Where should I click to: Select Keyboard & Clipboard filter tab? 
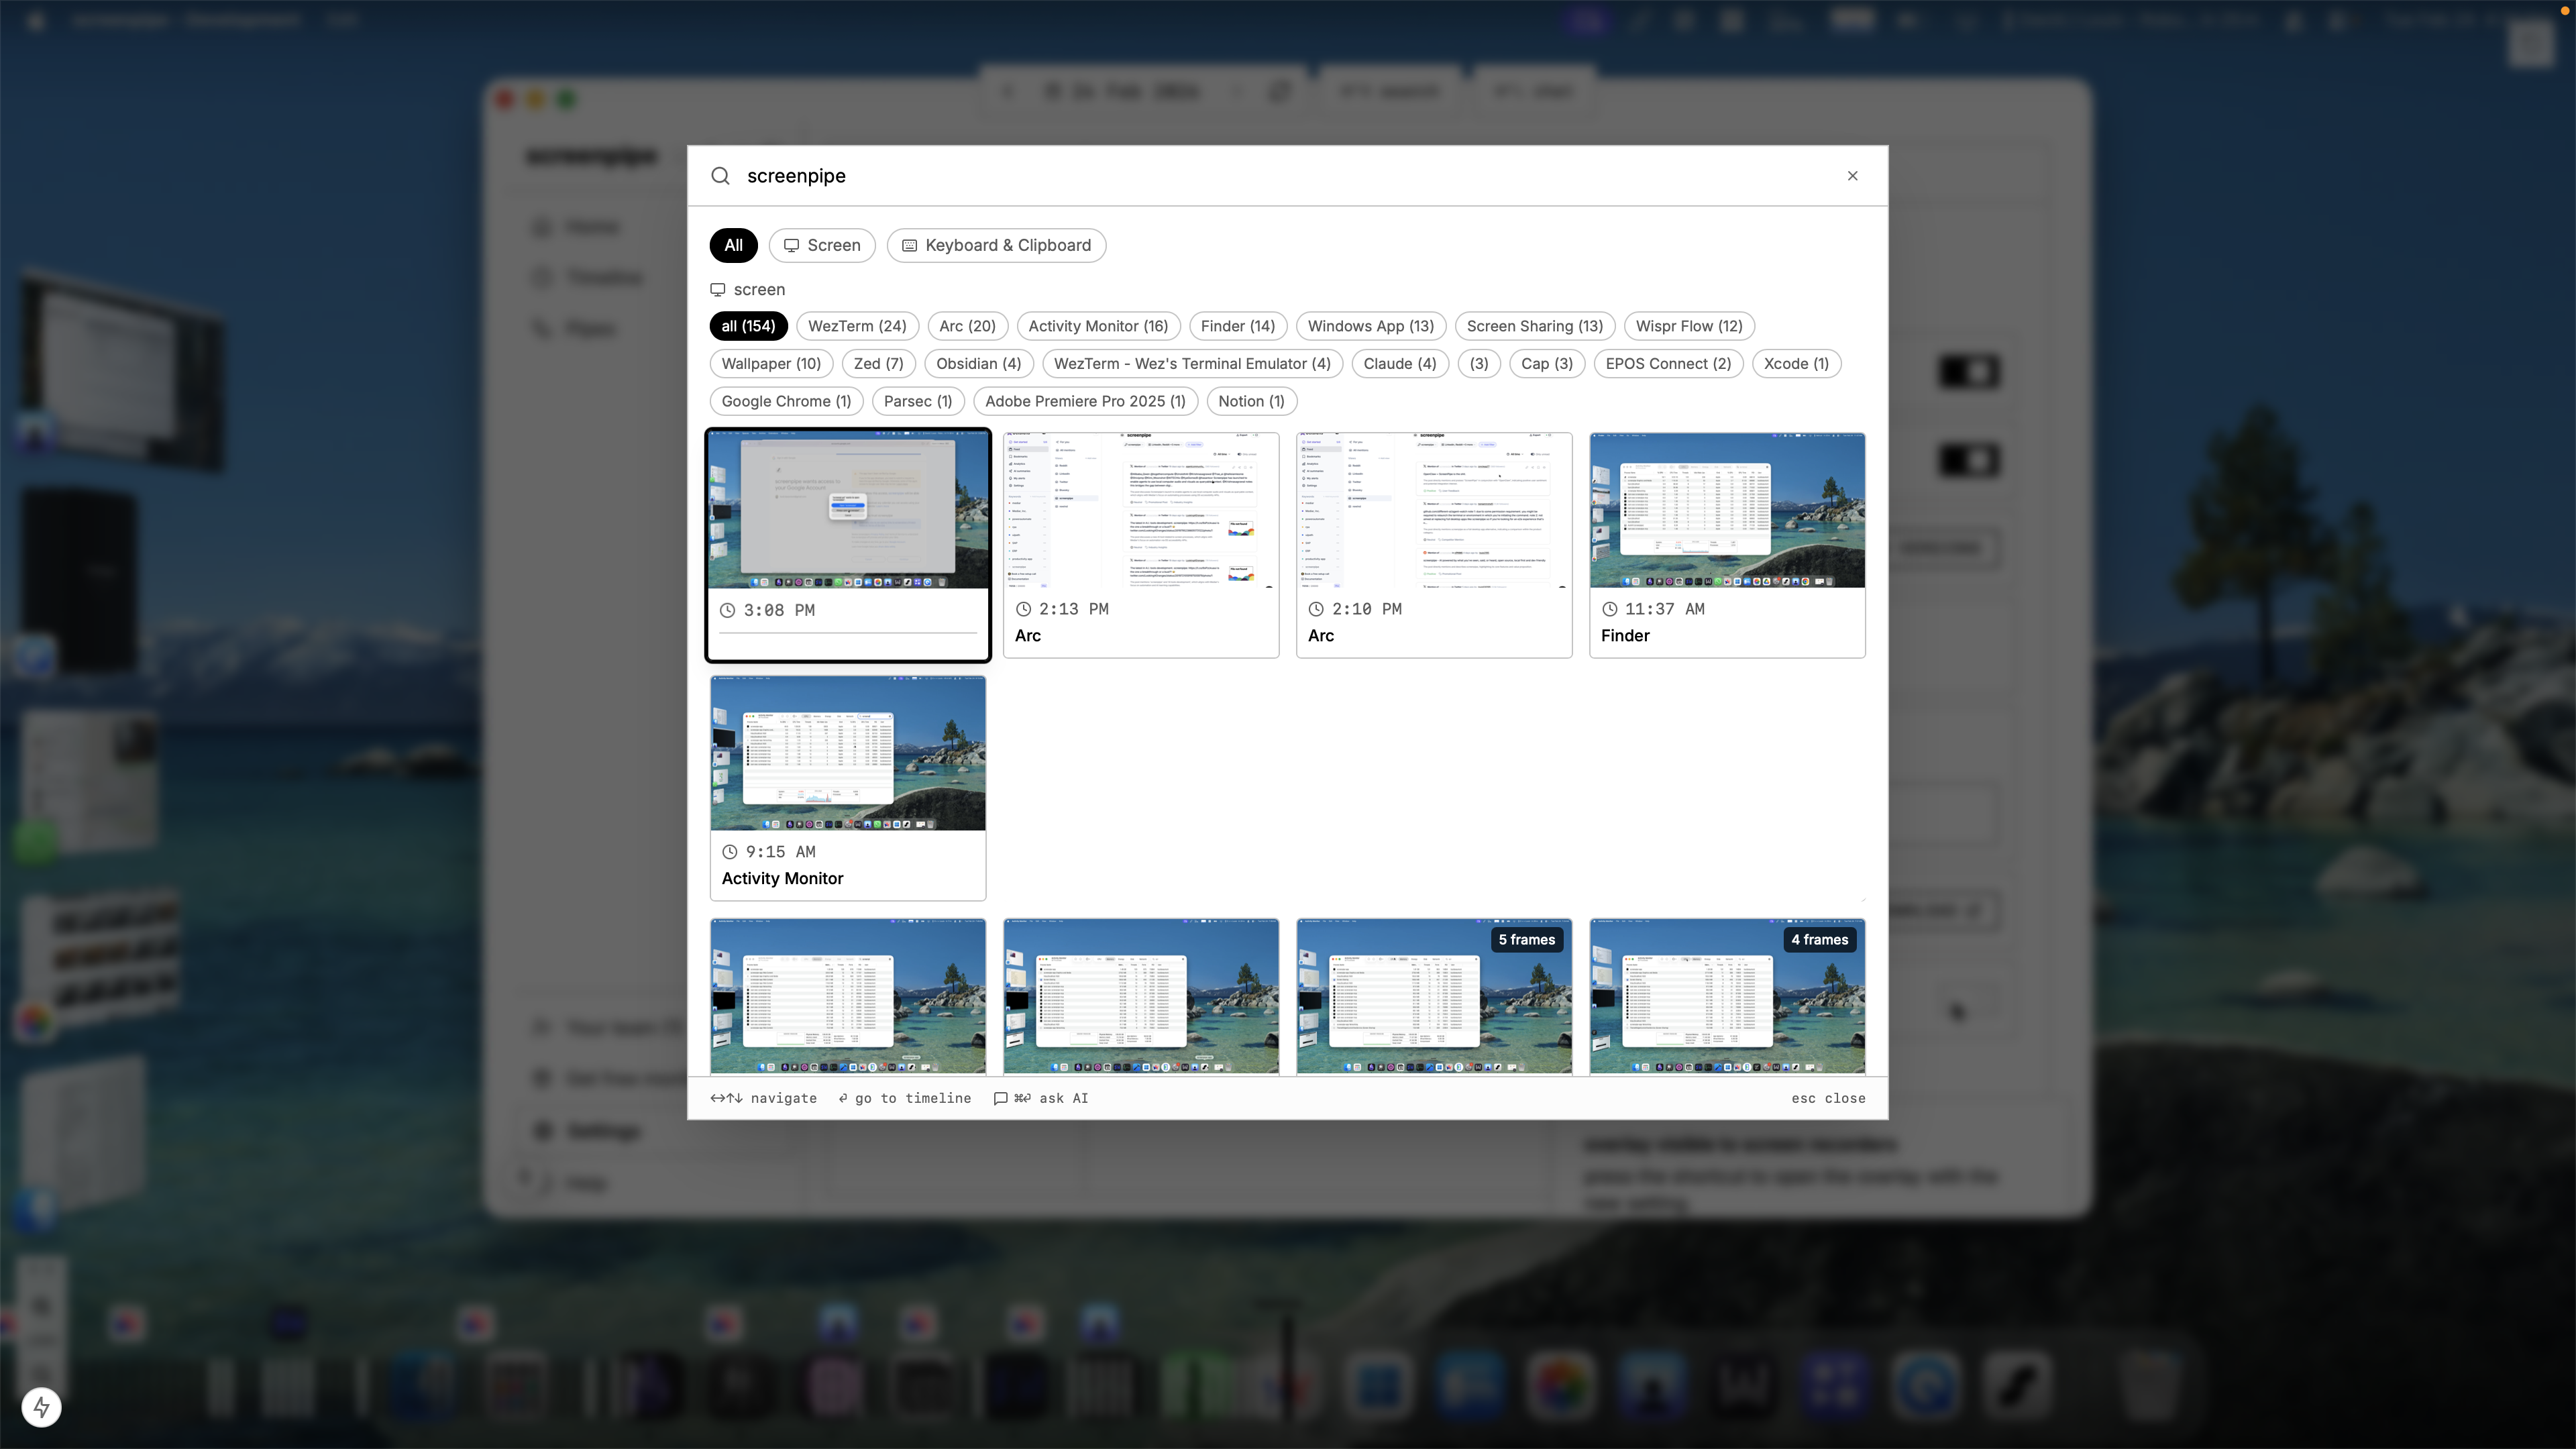click(996, 245)
